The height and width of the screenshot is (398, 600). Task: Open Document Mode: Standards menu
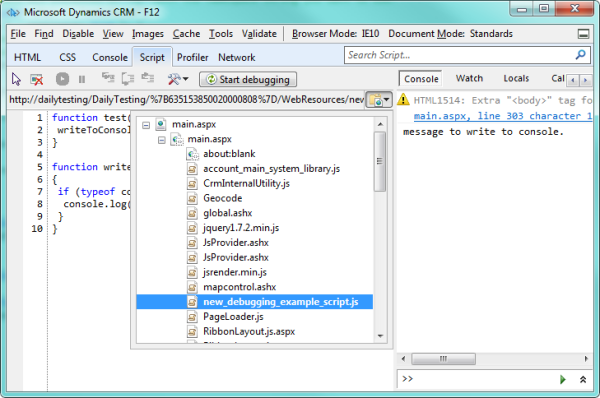coord(450,34)
